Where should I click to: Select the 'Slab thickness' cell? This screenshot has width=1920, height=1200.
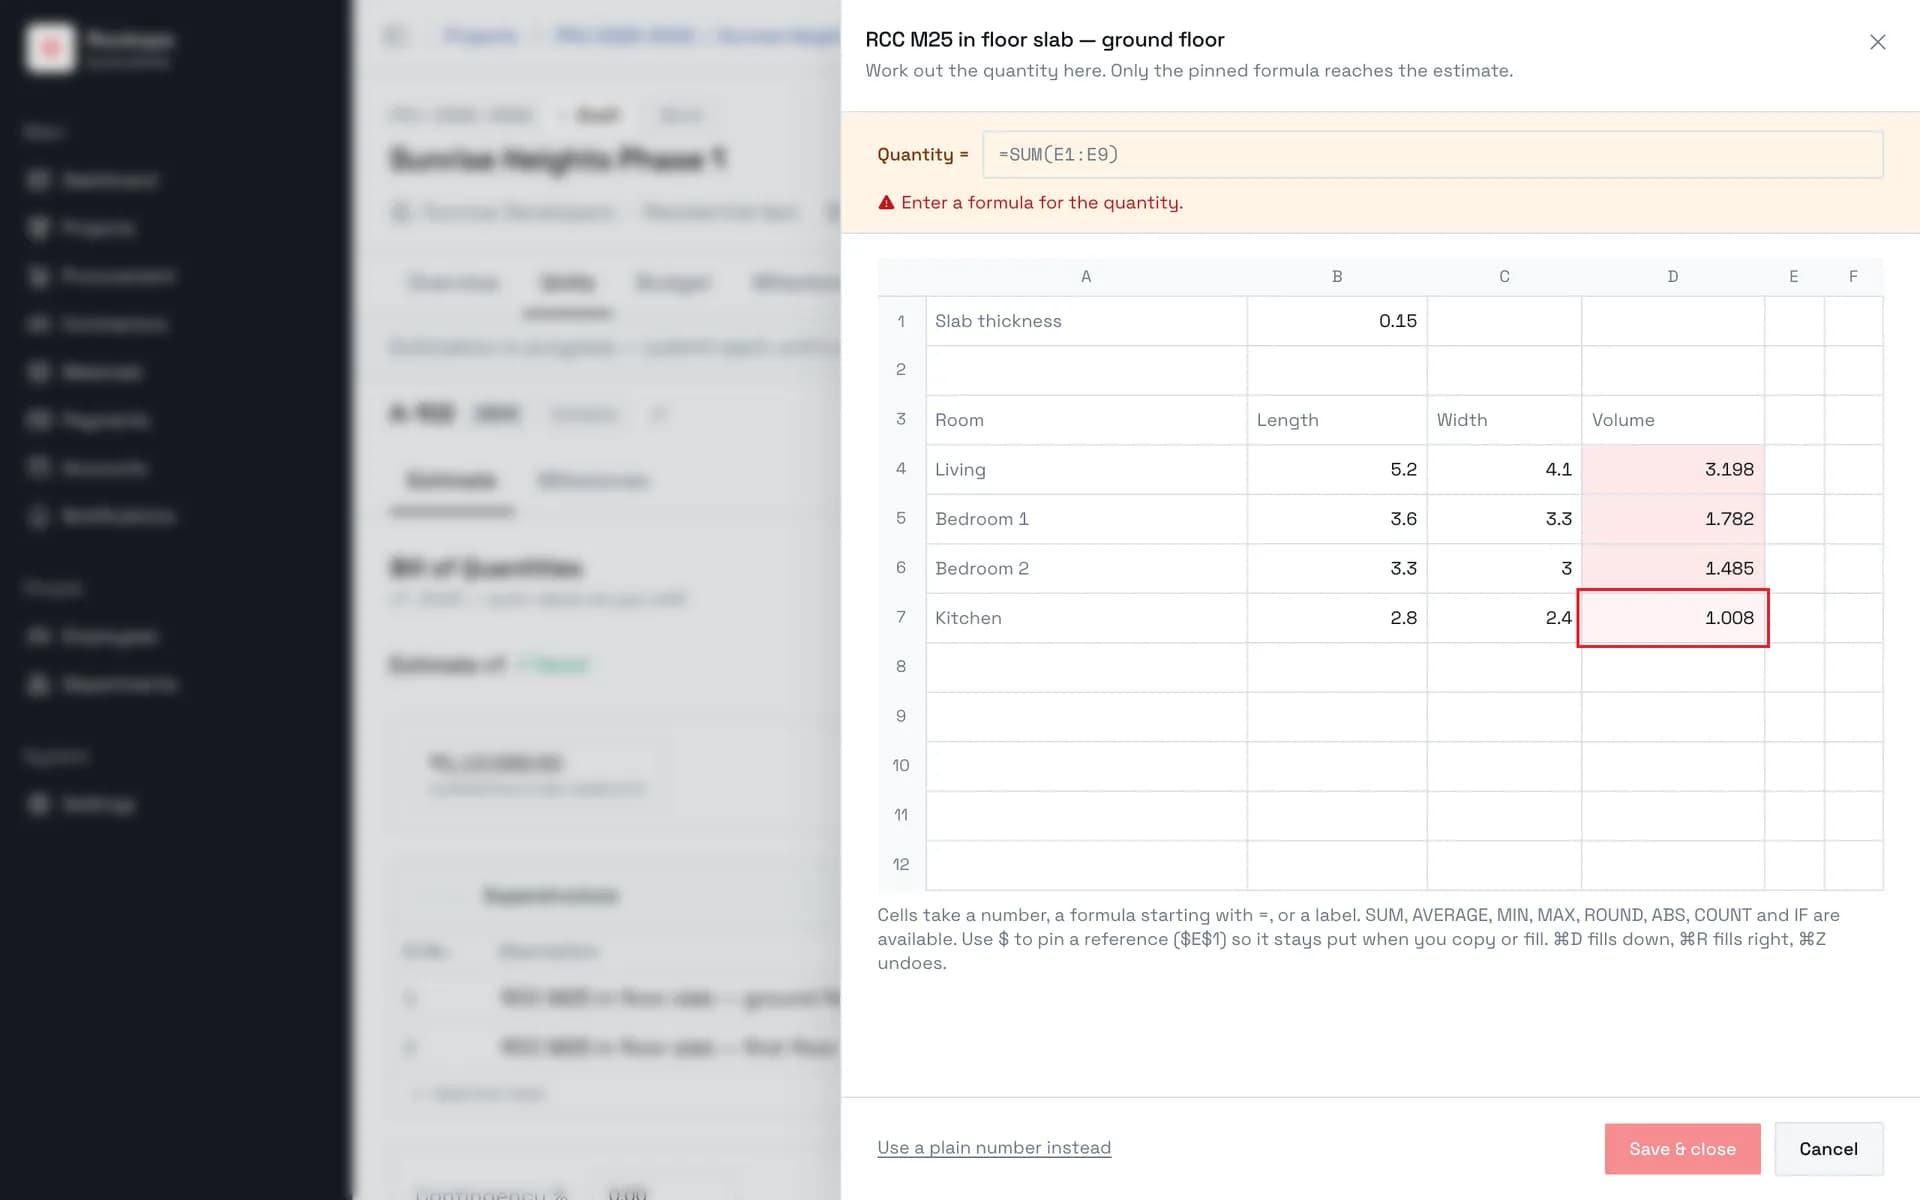tap(1086, 321)
